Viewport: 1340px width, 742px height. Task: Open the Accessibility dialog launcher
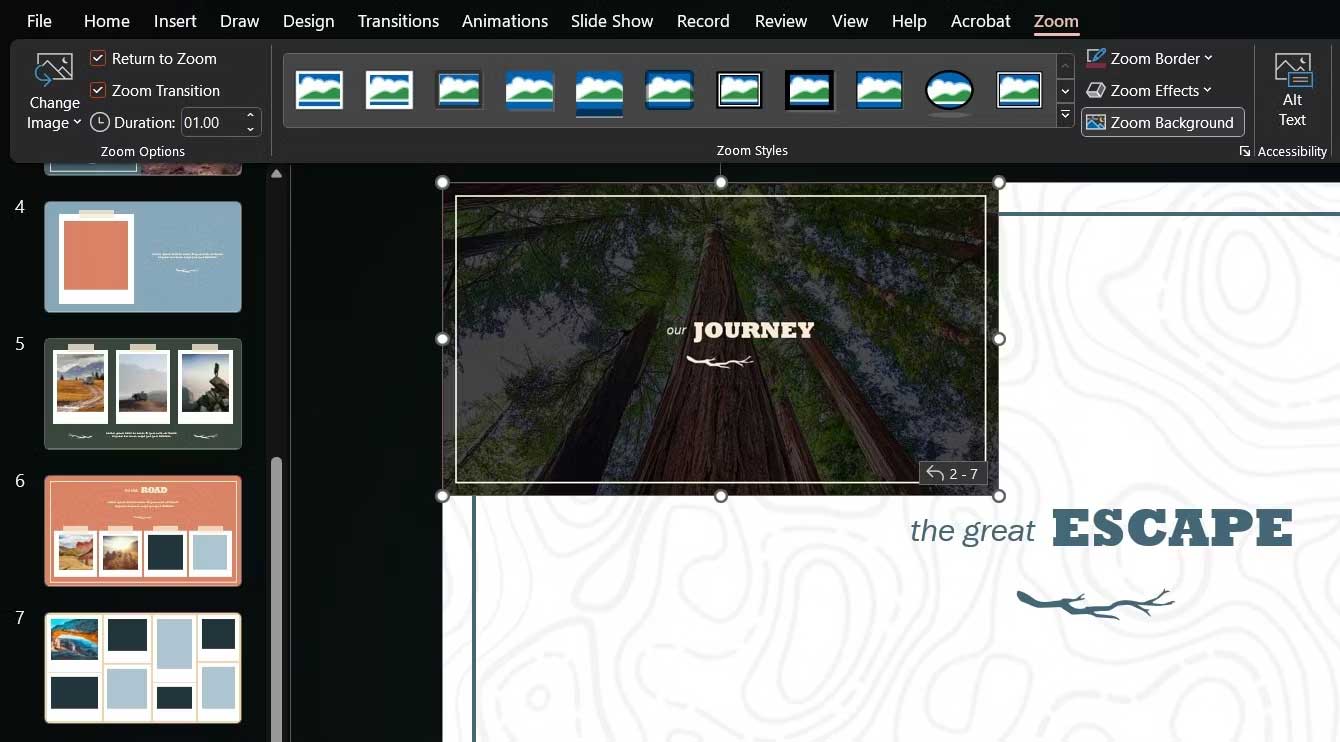pyautogui.click(x=1245, y=151)
